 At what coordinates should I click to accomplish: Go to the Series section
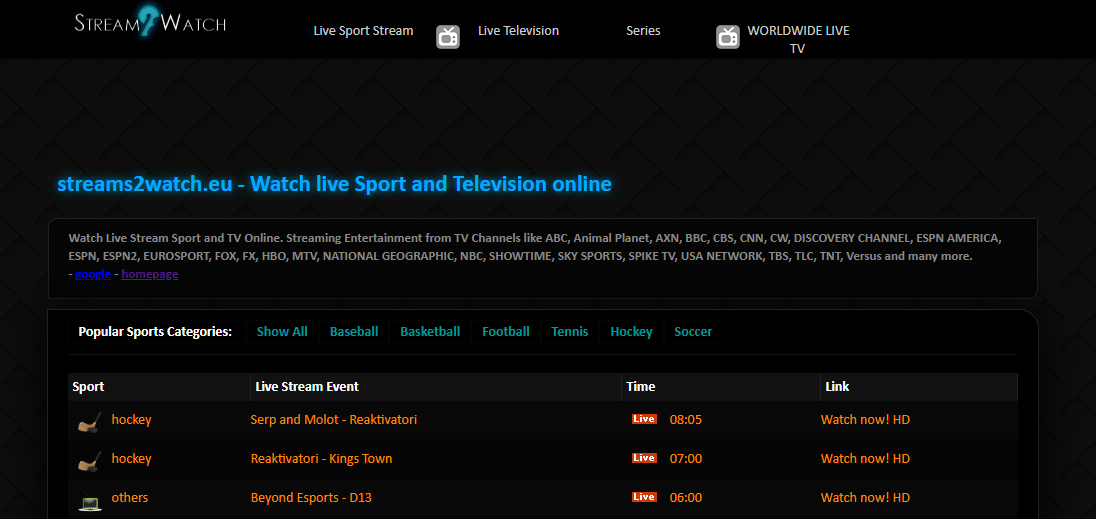pyautogui.click(x=643, y=31)
